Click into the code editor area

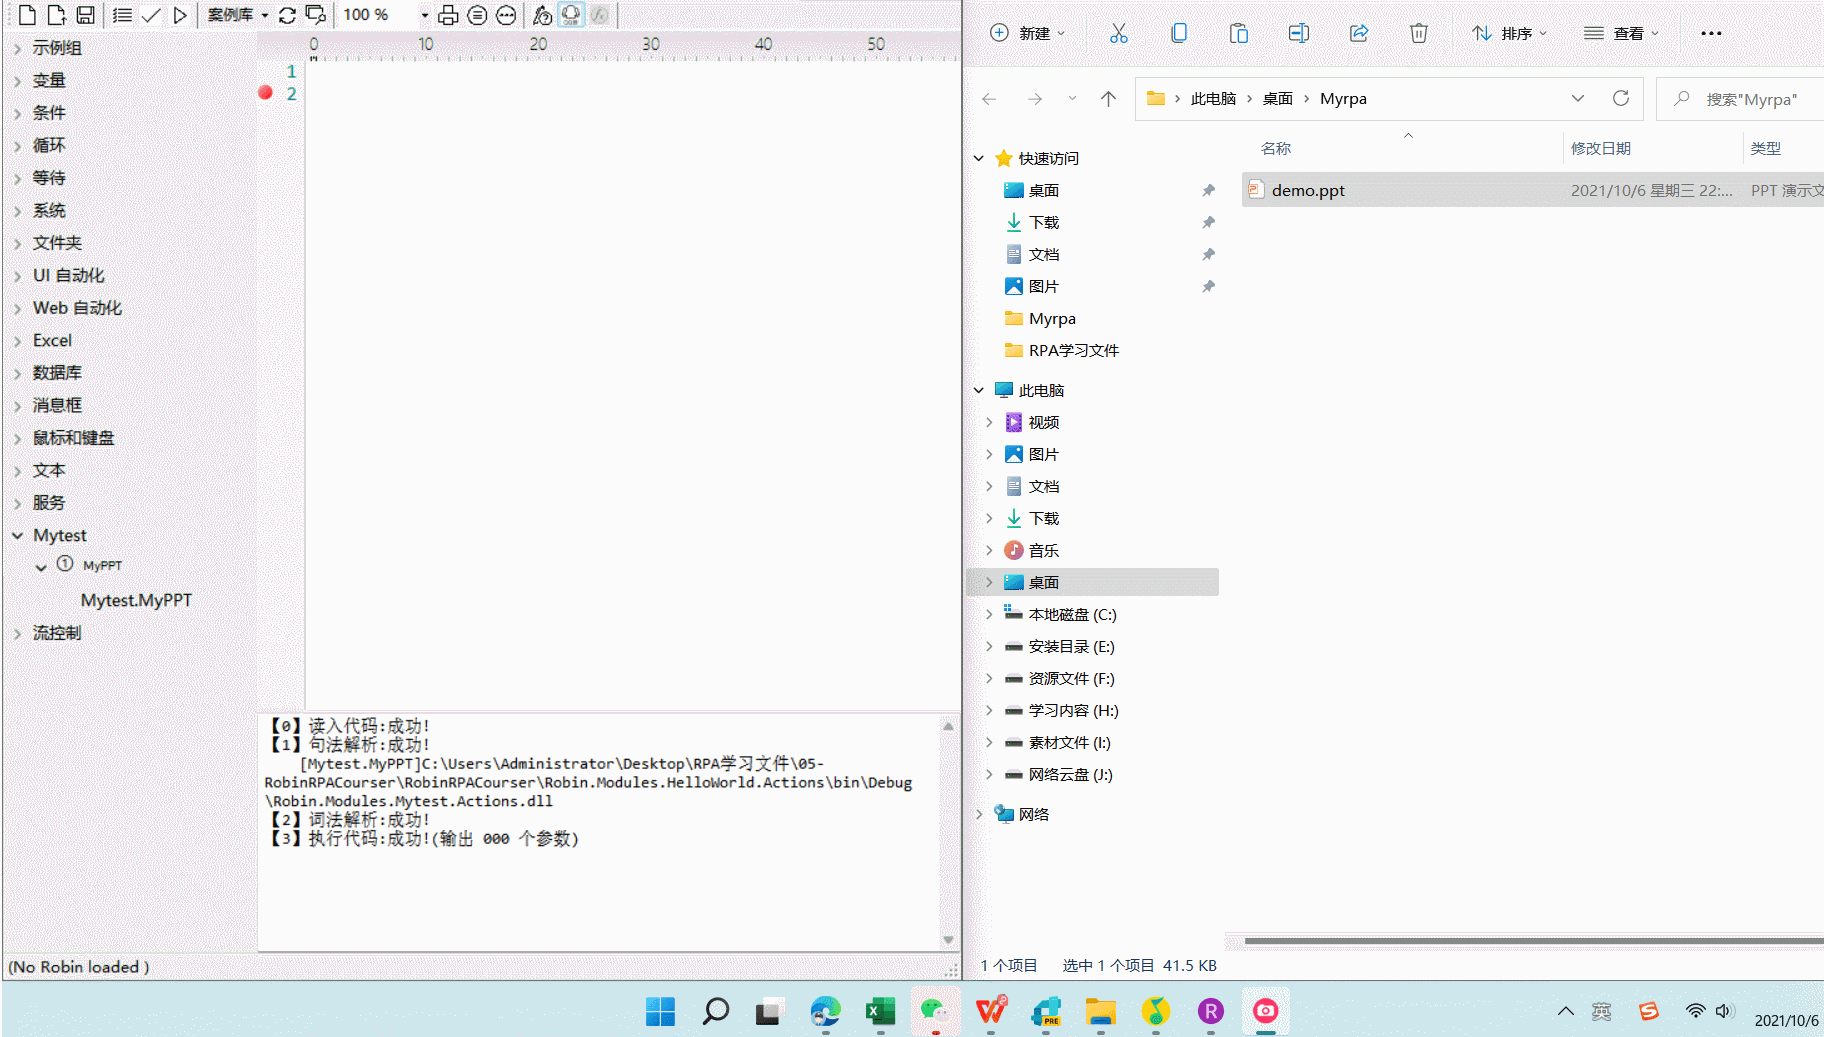click(x=632, y=385)
